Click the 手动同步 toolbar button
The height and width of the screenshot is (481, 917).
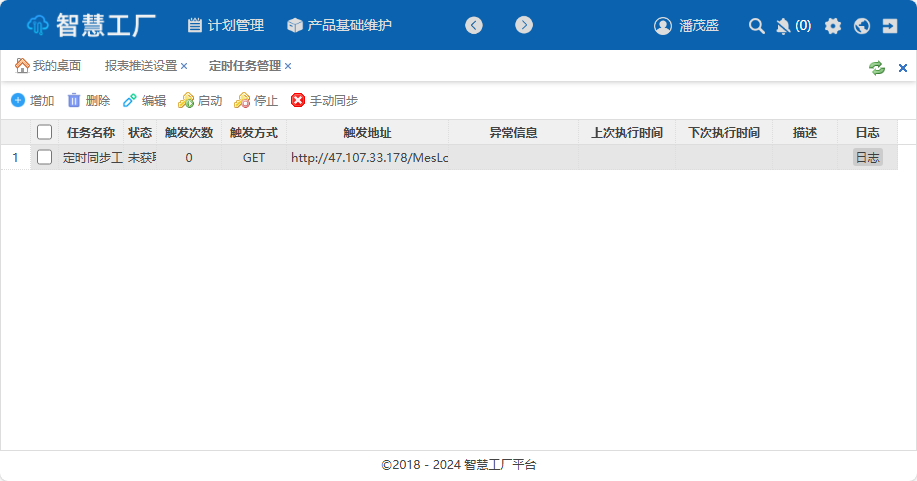coord(324,100)
